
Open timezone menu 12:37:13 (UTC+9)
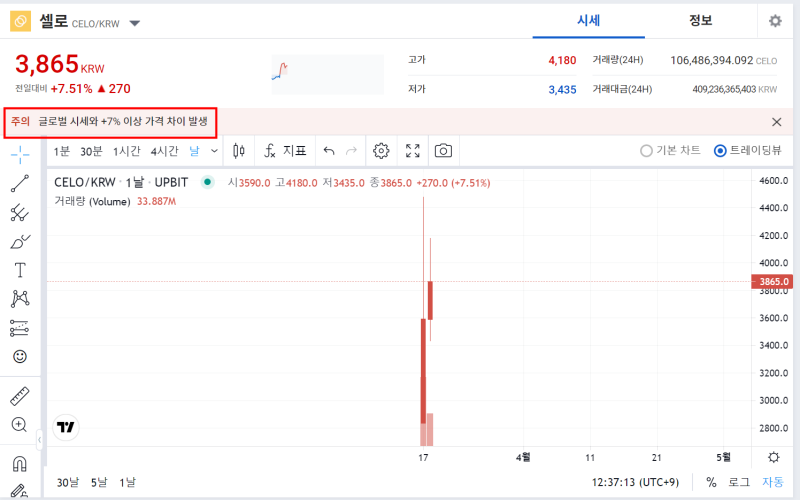coord(635,482)
